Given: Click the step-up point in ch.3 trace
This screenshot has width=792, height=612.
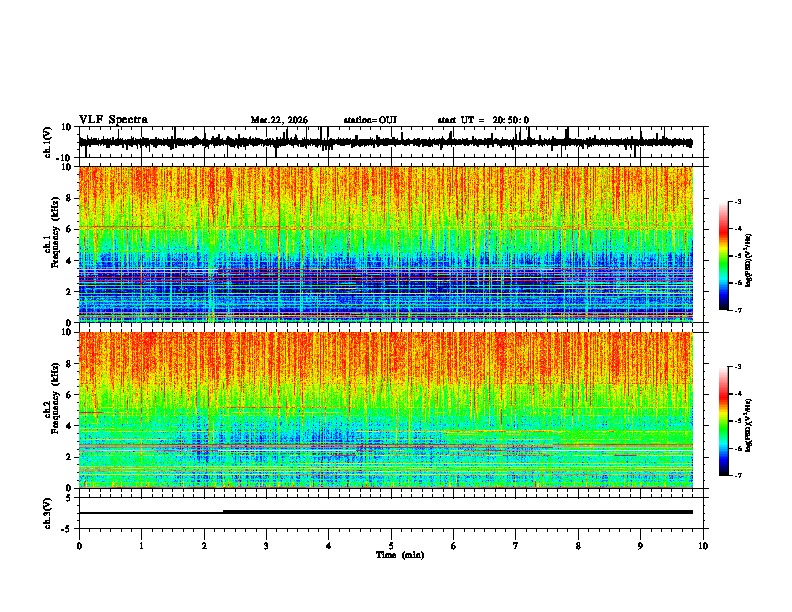Looking at the screenshot, I should coord(223,512).
